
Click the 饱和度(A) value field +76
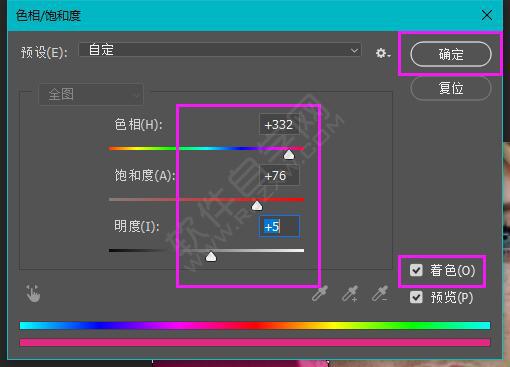click(x=279, y=176)
